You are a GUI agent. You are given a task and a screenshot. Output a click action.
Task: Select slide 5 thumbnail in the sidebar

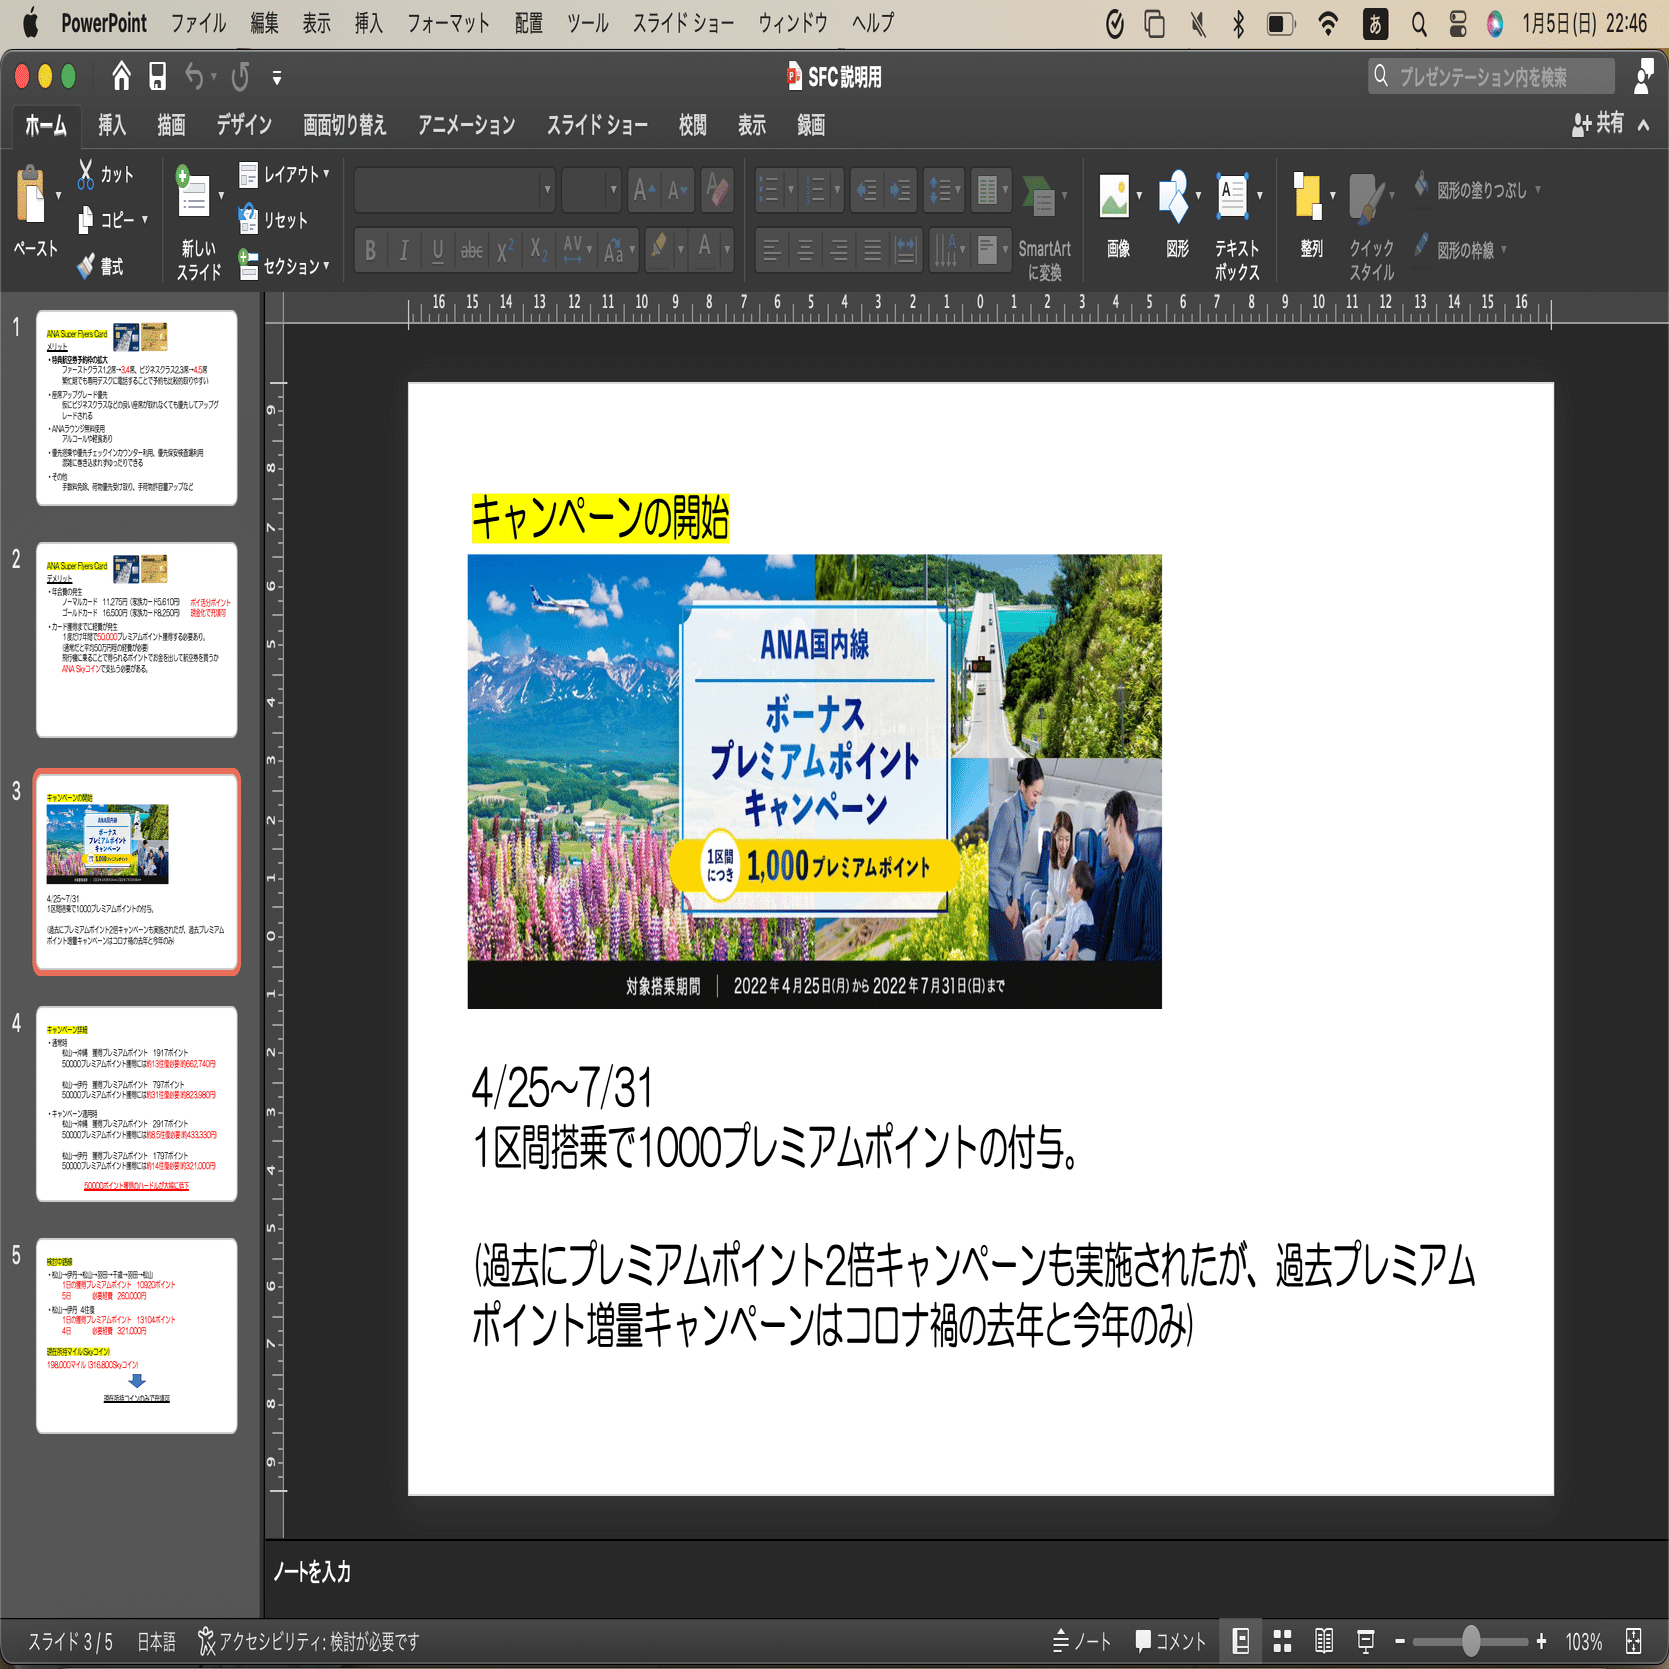(x=136, y=1335)
